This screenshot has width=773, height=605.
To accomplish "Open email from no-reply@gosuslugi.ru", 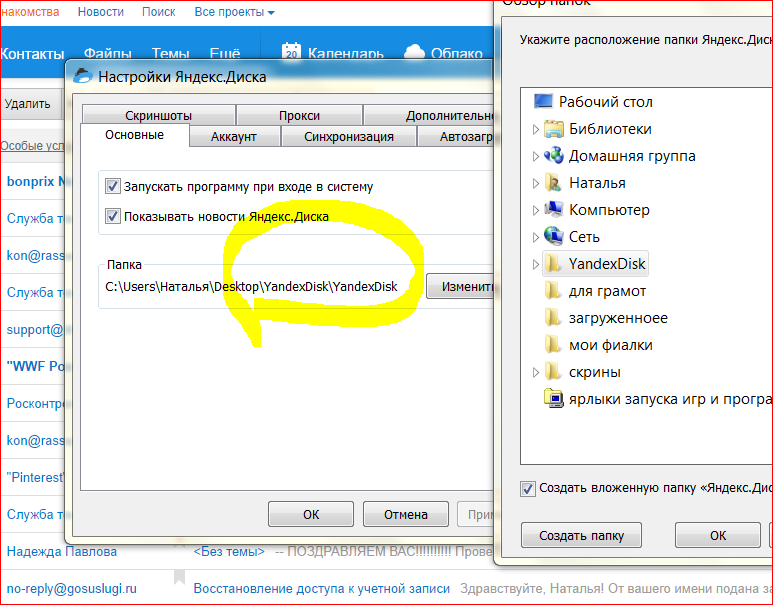I will [x=71, y=588].
